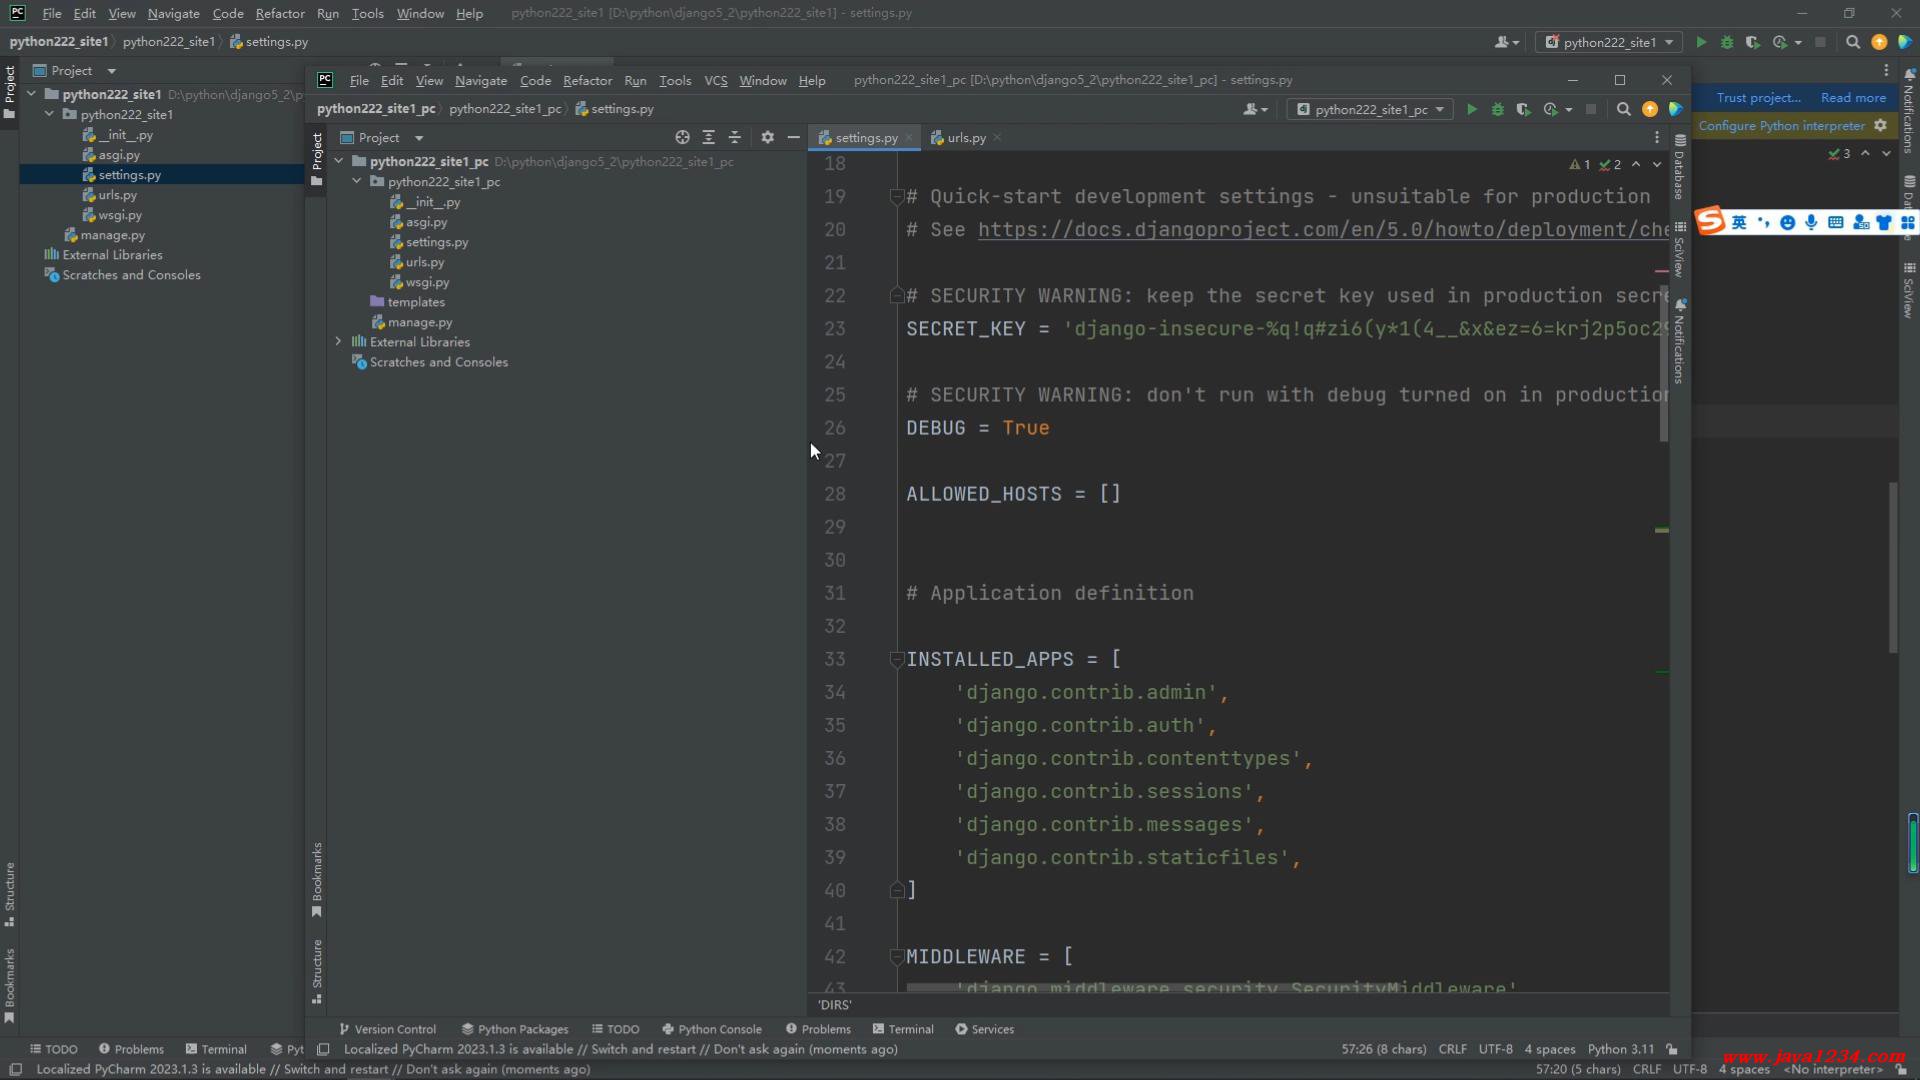Jump to previous highlighted error arrow
The image size is (1920, 1080).
(1636, 164)
